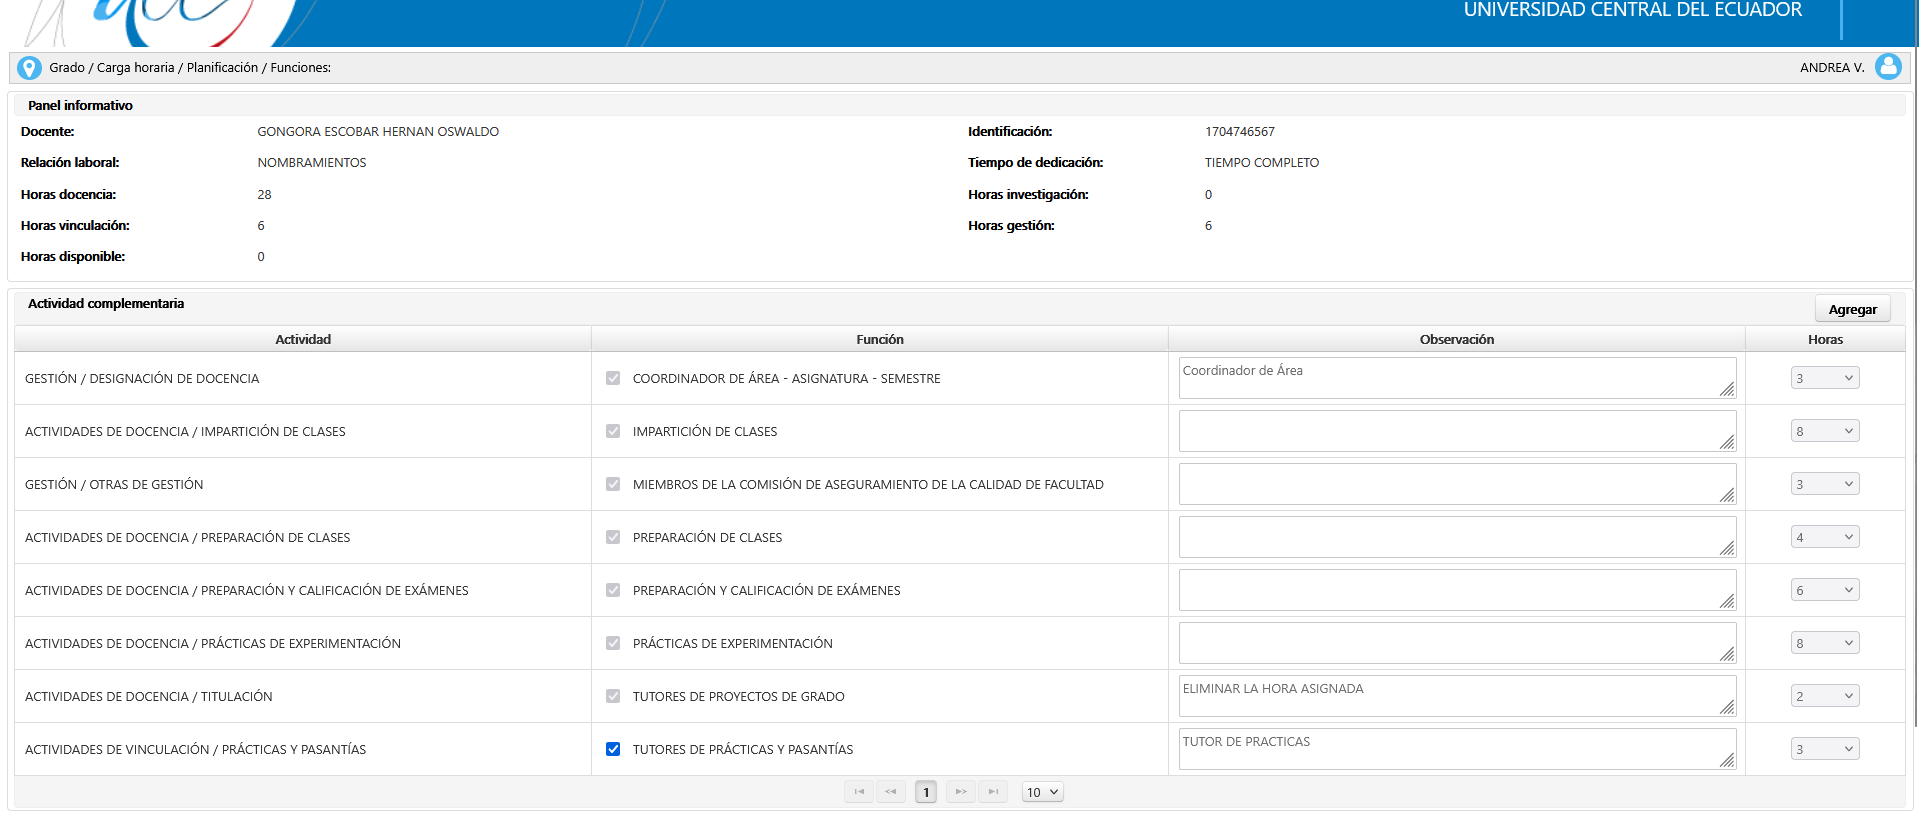Toggle the Preparación de Clases function checkbox
Image resolution: width=1919 pixels, height=816 pixels.
point(613,537)
